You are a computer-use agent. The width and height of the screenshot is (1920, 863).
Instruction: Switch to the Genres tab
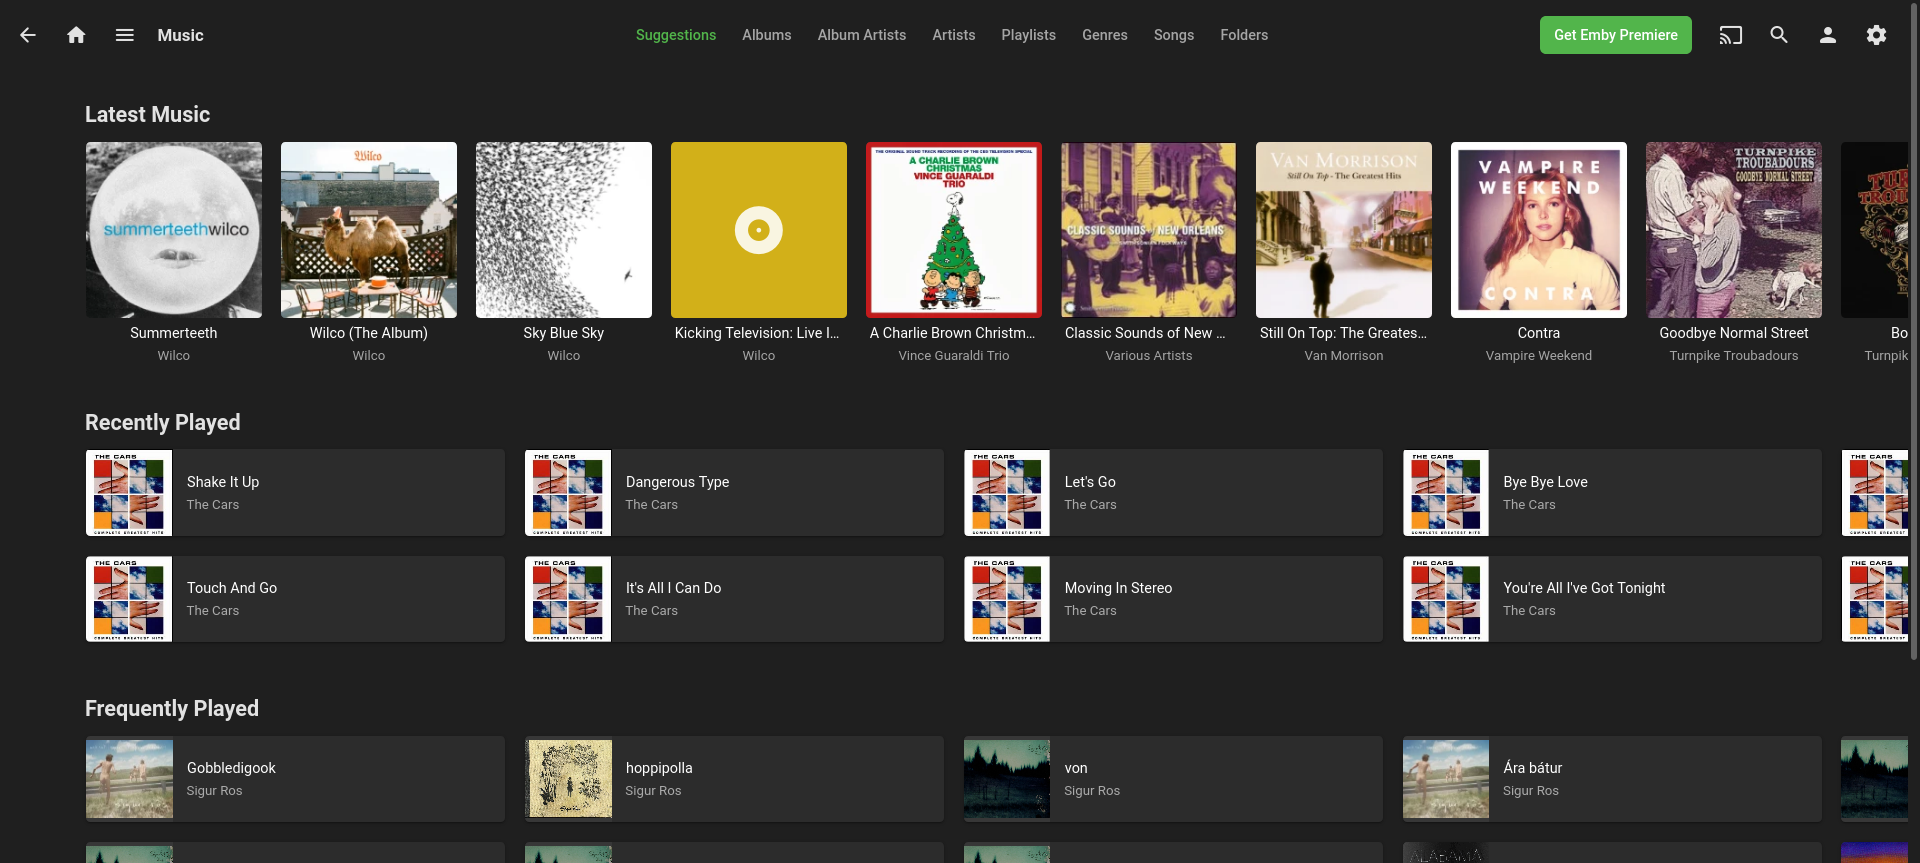pyautogui.click(x=1105, y=35)
